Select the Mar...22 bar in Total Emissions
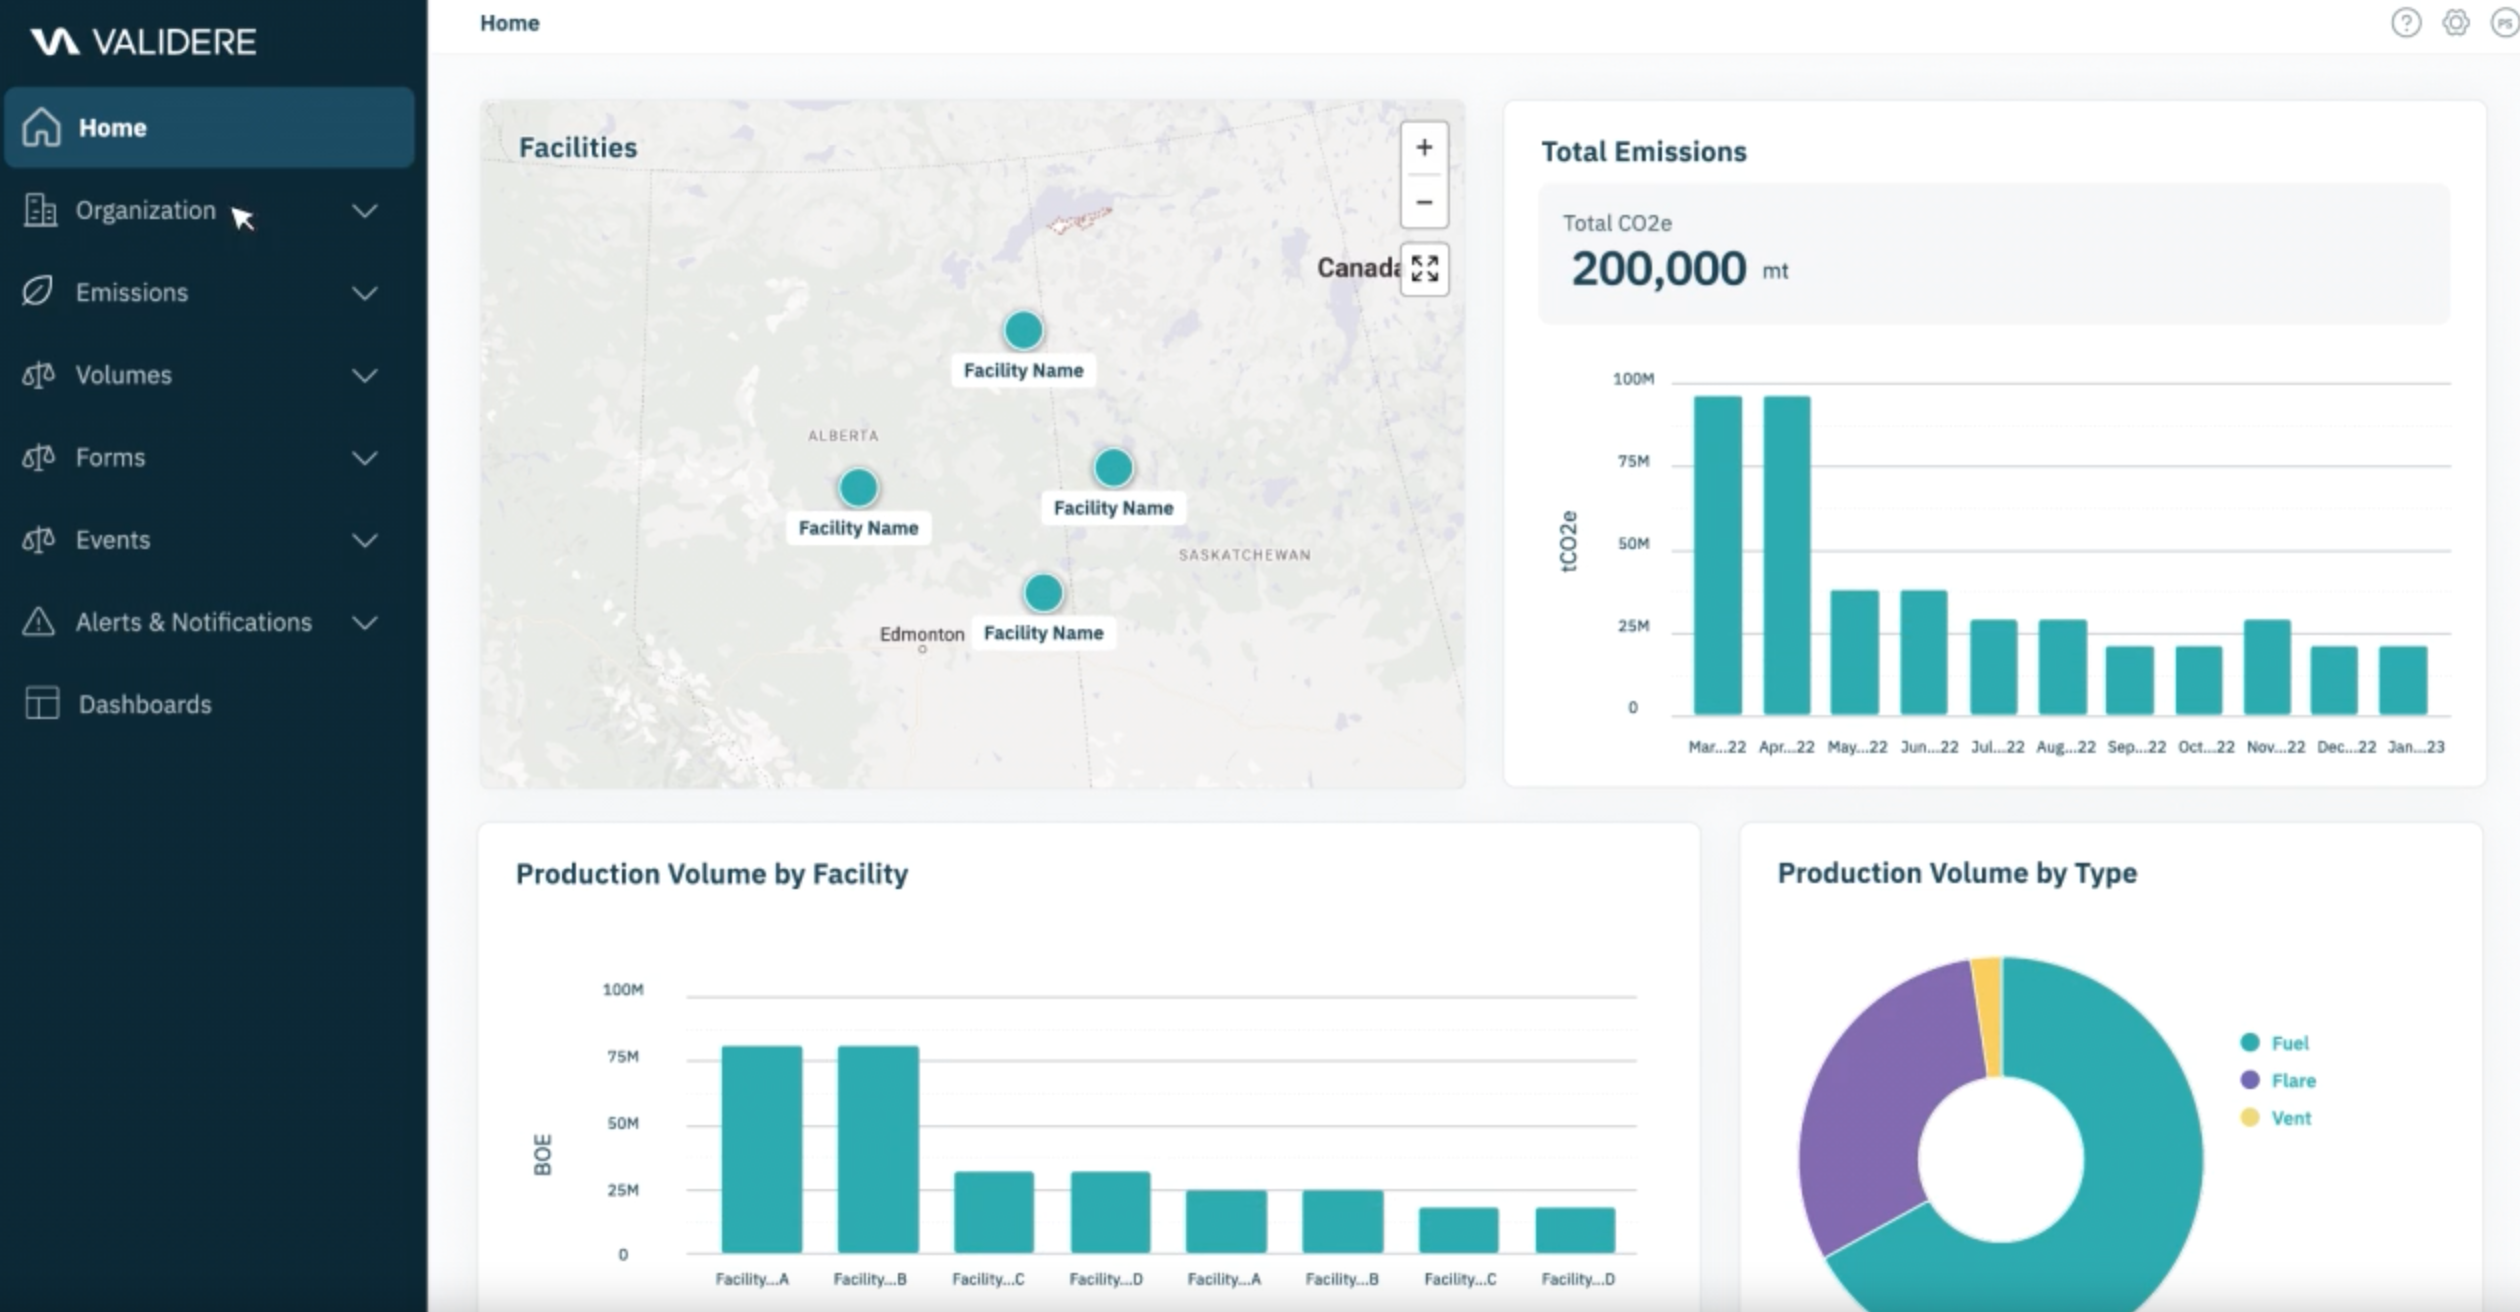Screen dimensions: 2520x1312 [1717, 555]
